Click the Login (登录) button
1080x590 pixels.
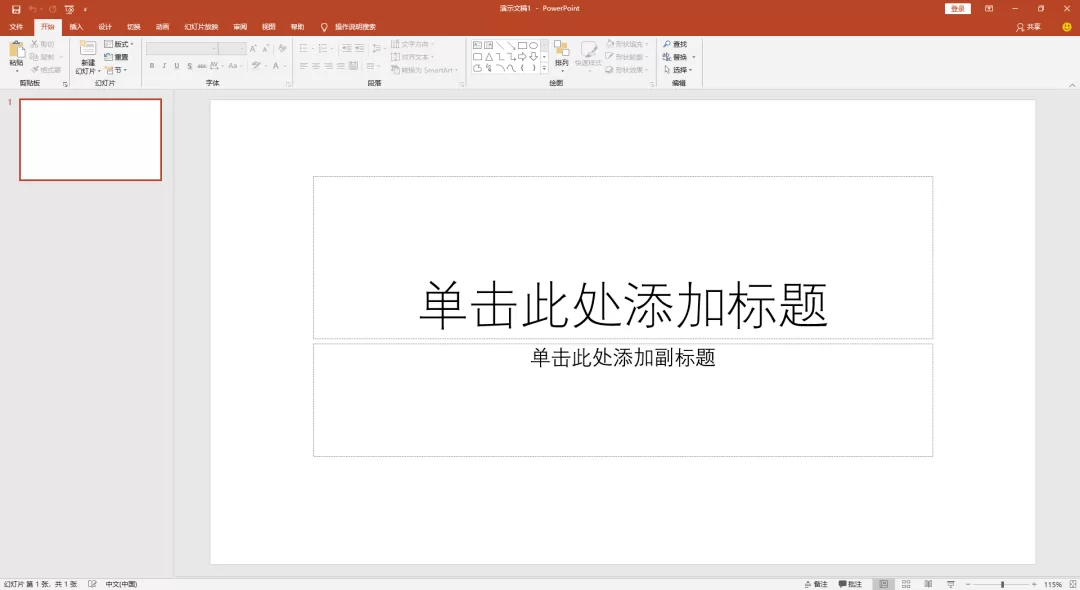[x=957, y=8]
